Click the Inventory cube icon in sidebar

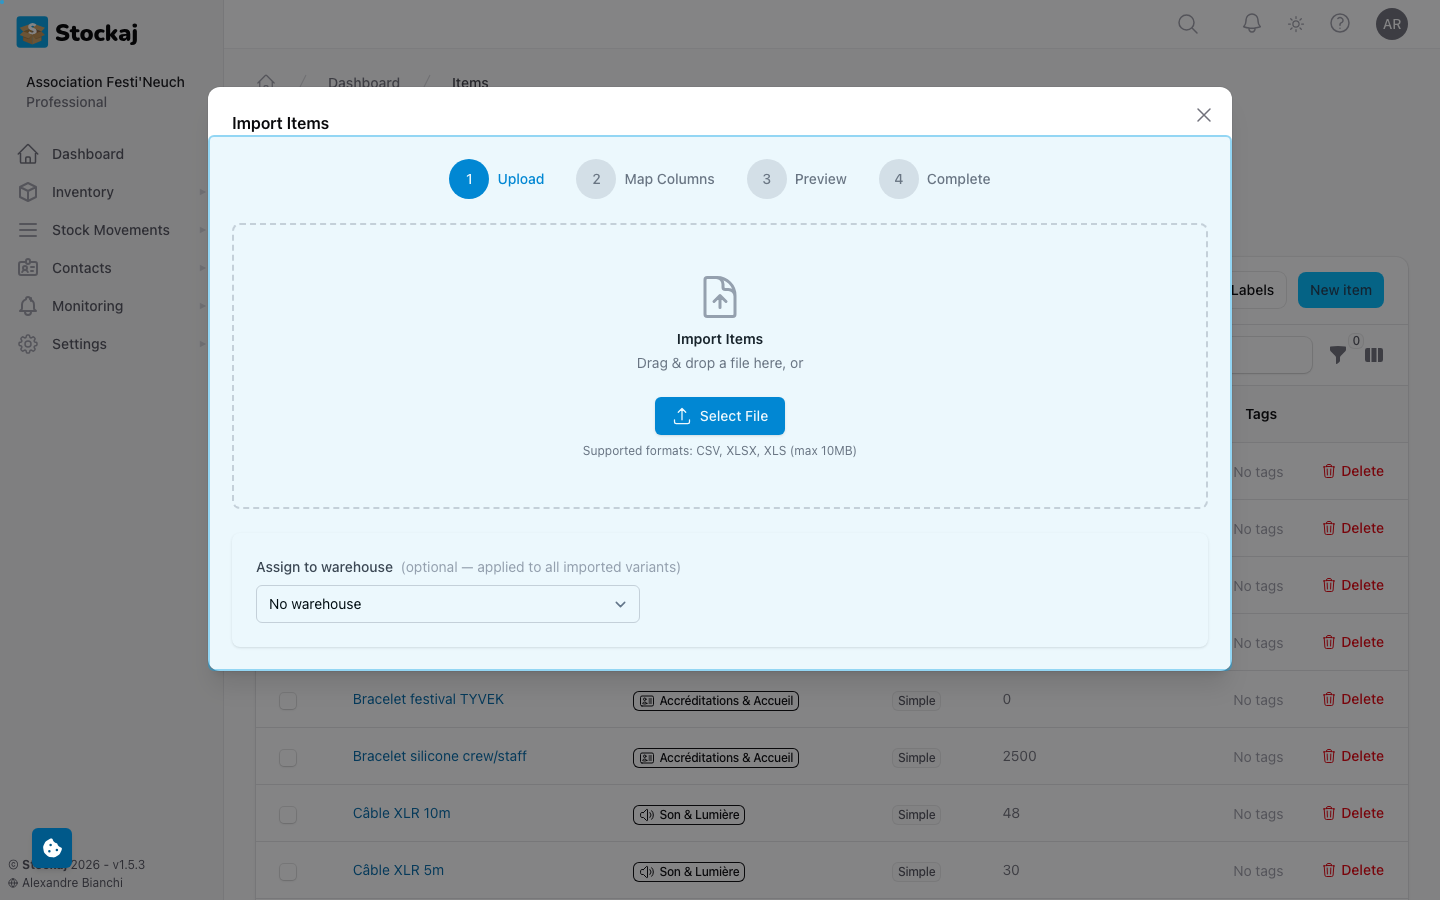28,192
